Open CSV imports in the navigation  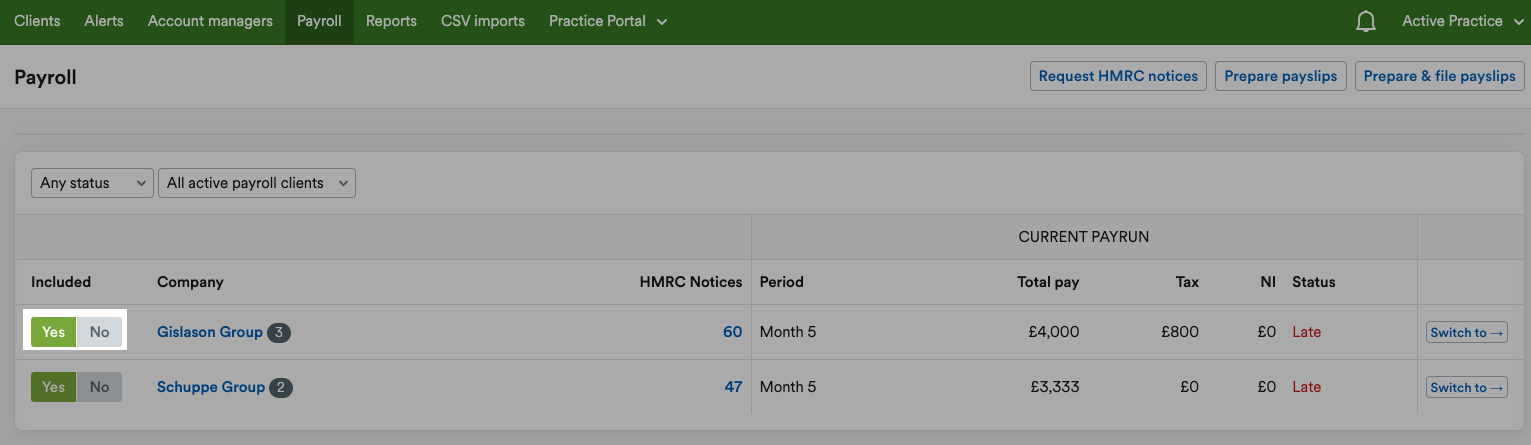pos(483,21)
